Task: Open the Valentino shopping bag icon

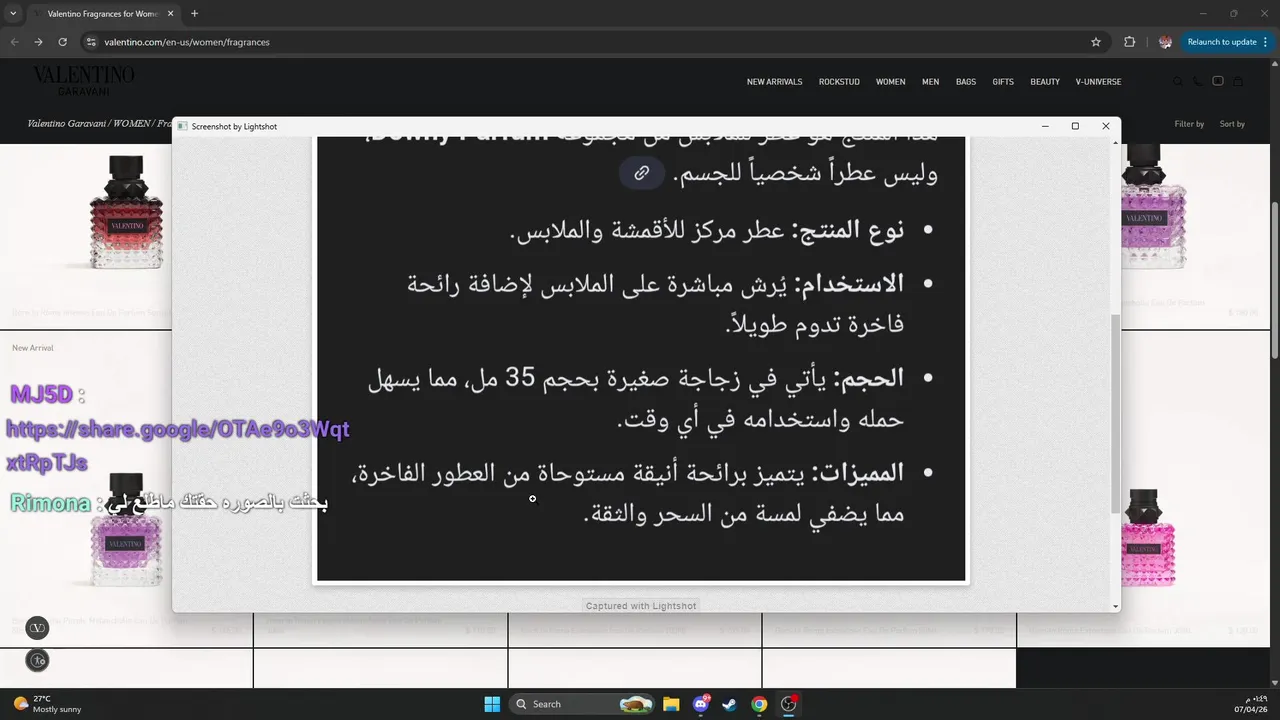Action: coord(1238,82)
